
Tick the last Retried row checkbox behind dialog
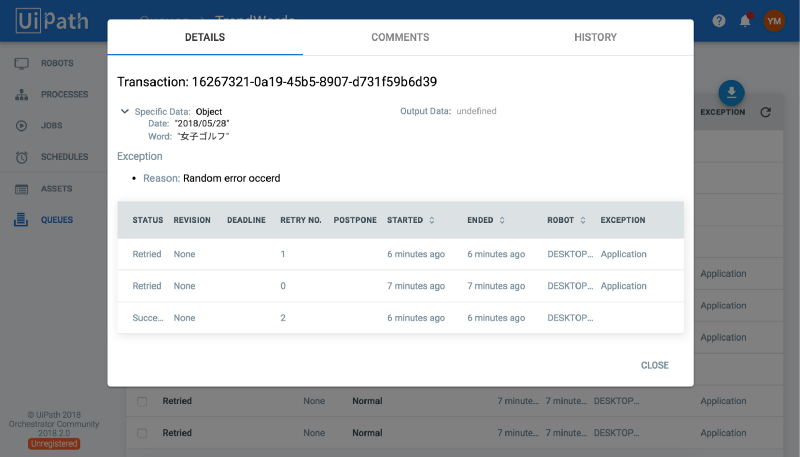tap(142, 433)
